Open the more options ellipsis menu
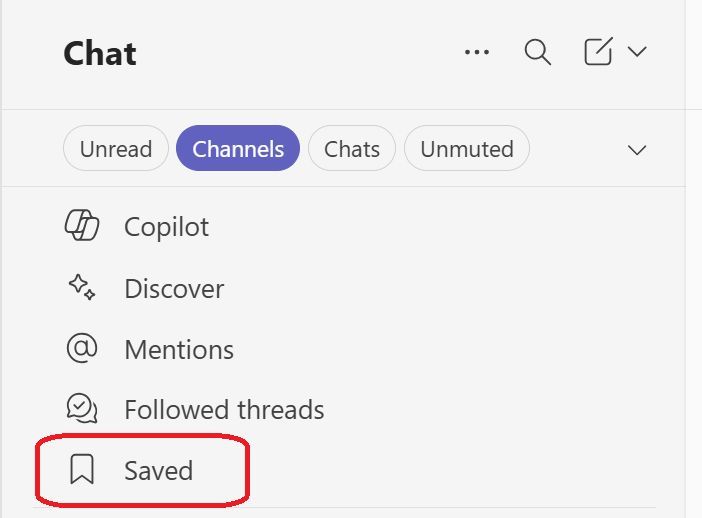This screenshot has height=518, width=702. point(477,52)
